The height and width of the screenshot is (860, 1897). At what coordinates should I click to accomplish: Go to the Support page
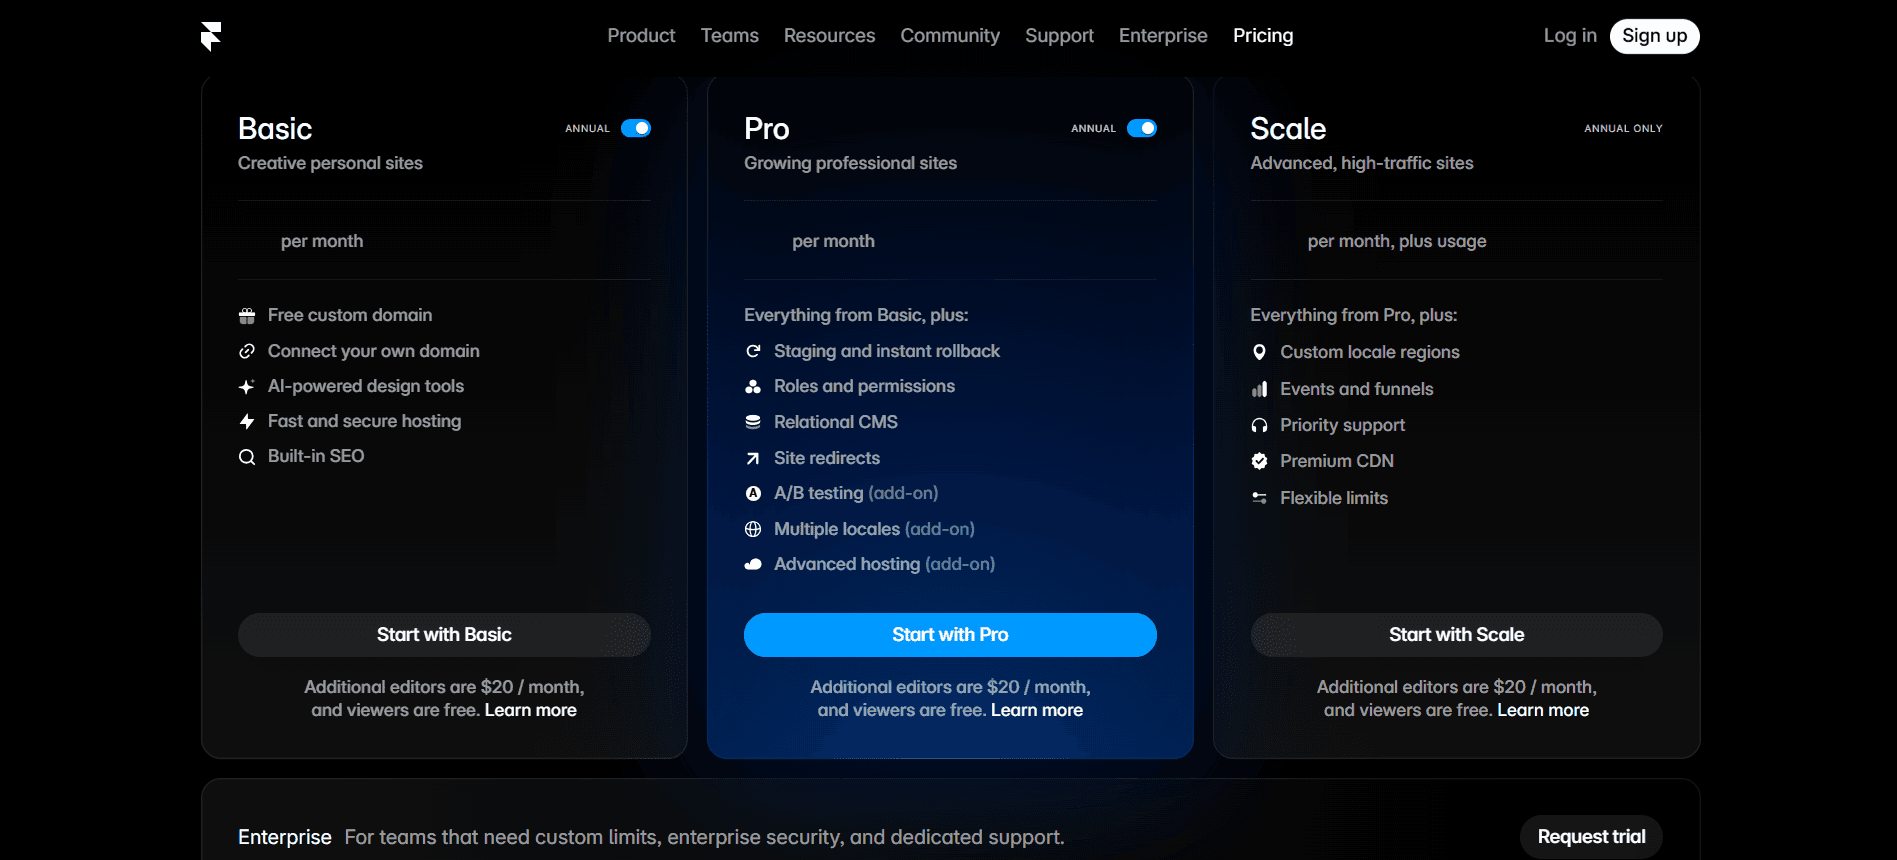(x=1059, y=36)
